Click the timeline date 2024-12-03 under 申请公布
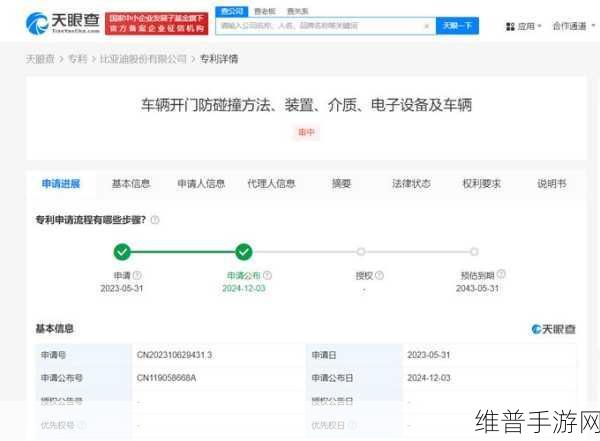The image size is (600, 441). pos(244,288)
